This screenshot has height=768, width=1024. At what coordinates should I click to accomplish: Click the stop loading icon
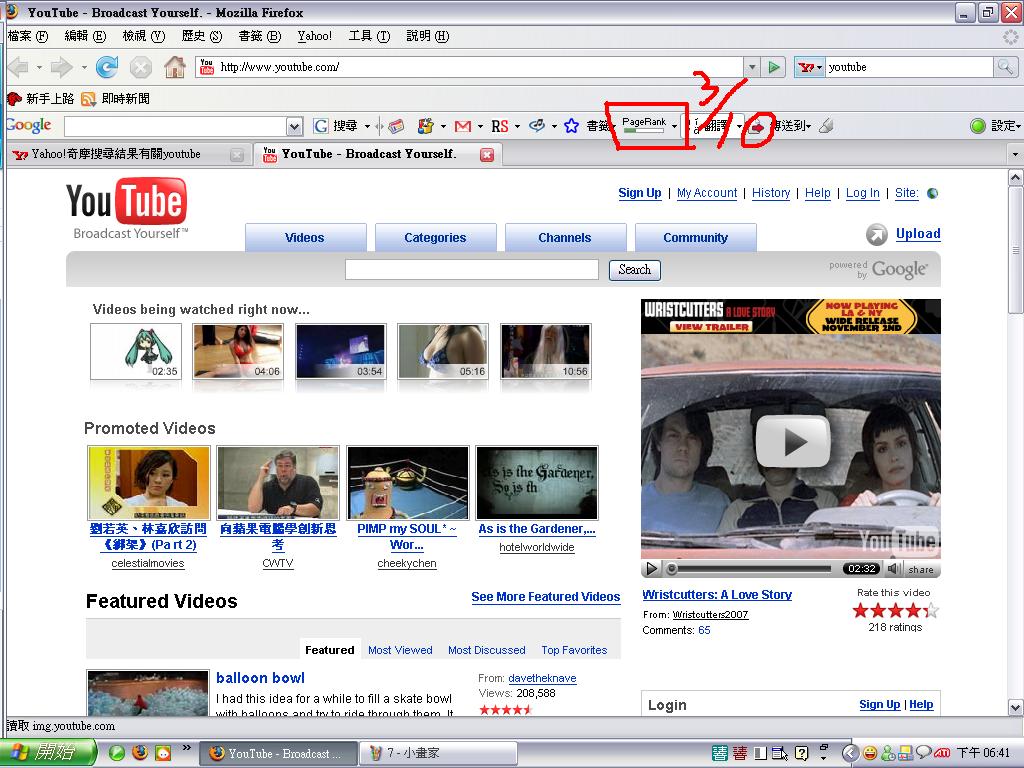[140, 67]
